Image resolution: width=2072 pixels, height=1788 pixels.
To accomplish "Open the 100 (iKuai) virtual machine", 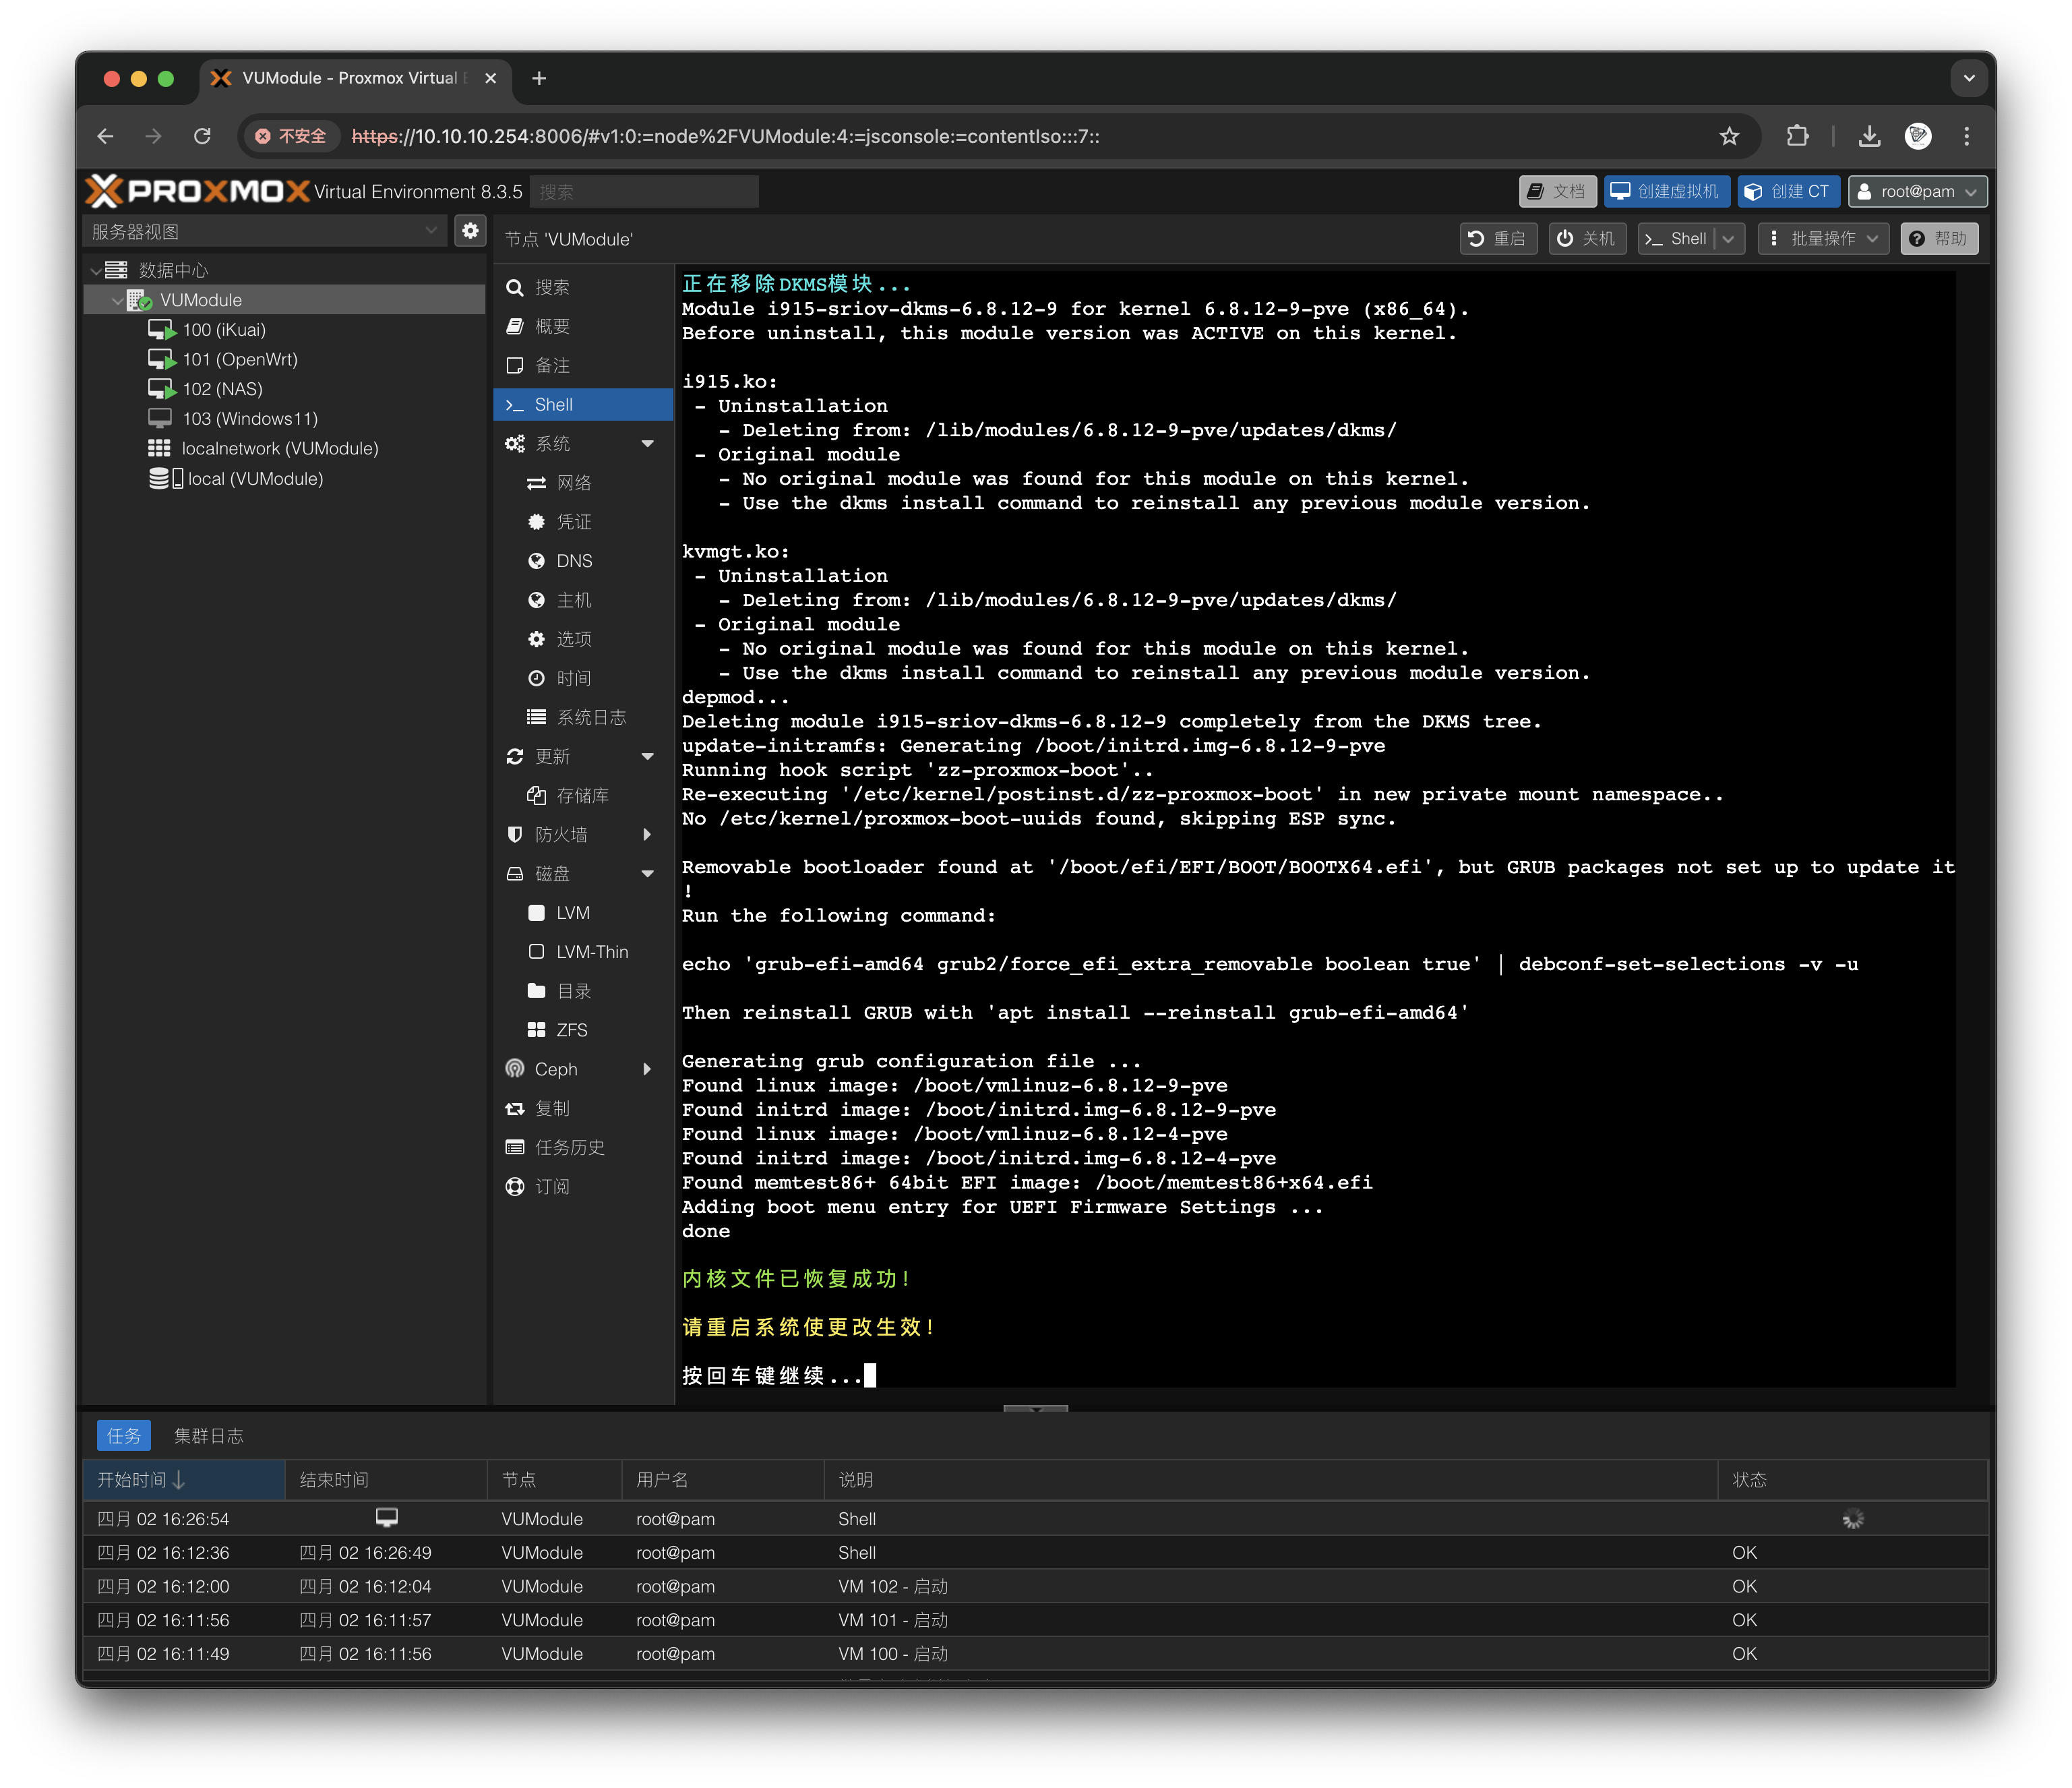I will (223, 330).
